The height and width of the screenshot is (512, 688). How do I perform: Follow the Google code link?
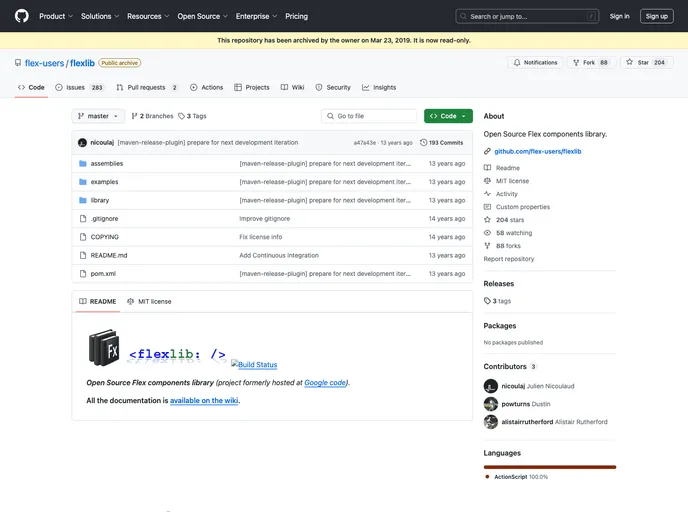pyautogui.click(x=325, y=383)
